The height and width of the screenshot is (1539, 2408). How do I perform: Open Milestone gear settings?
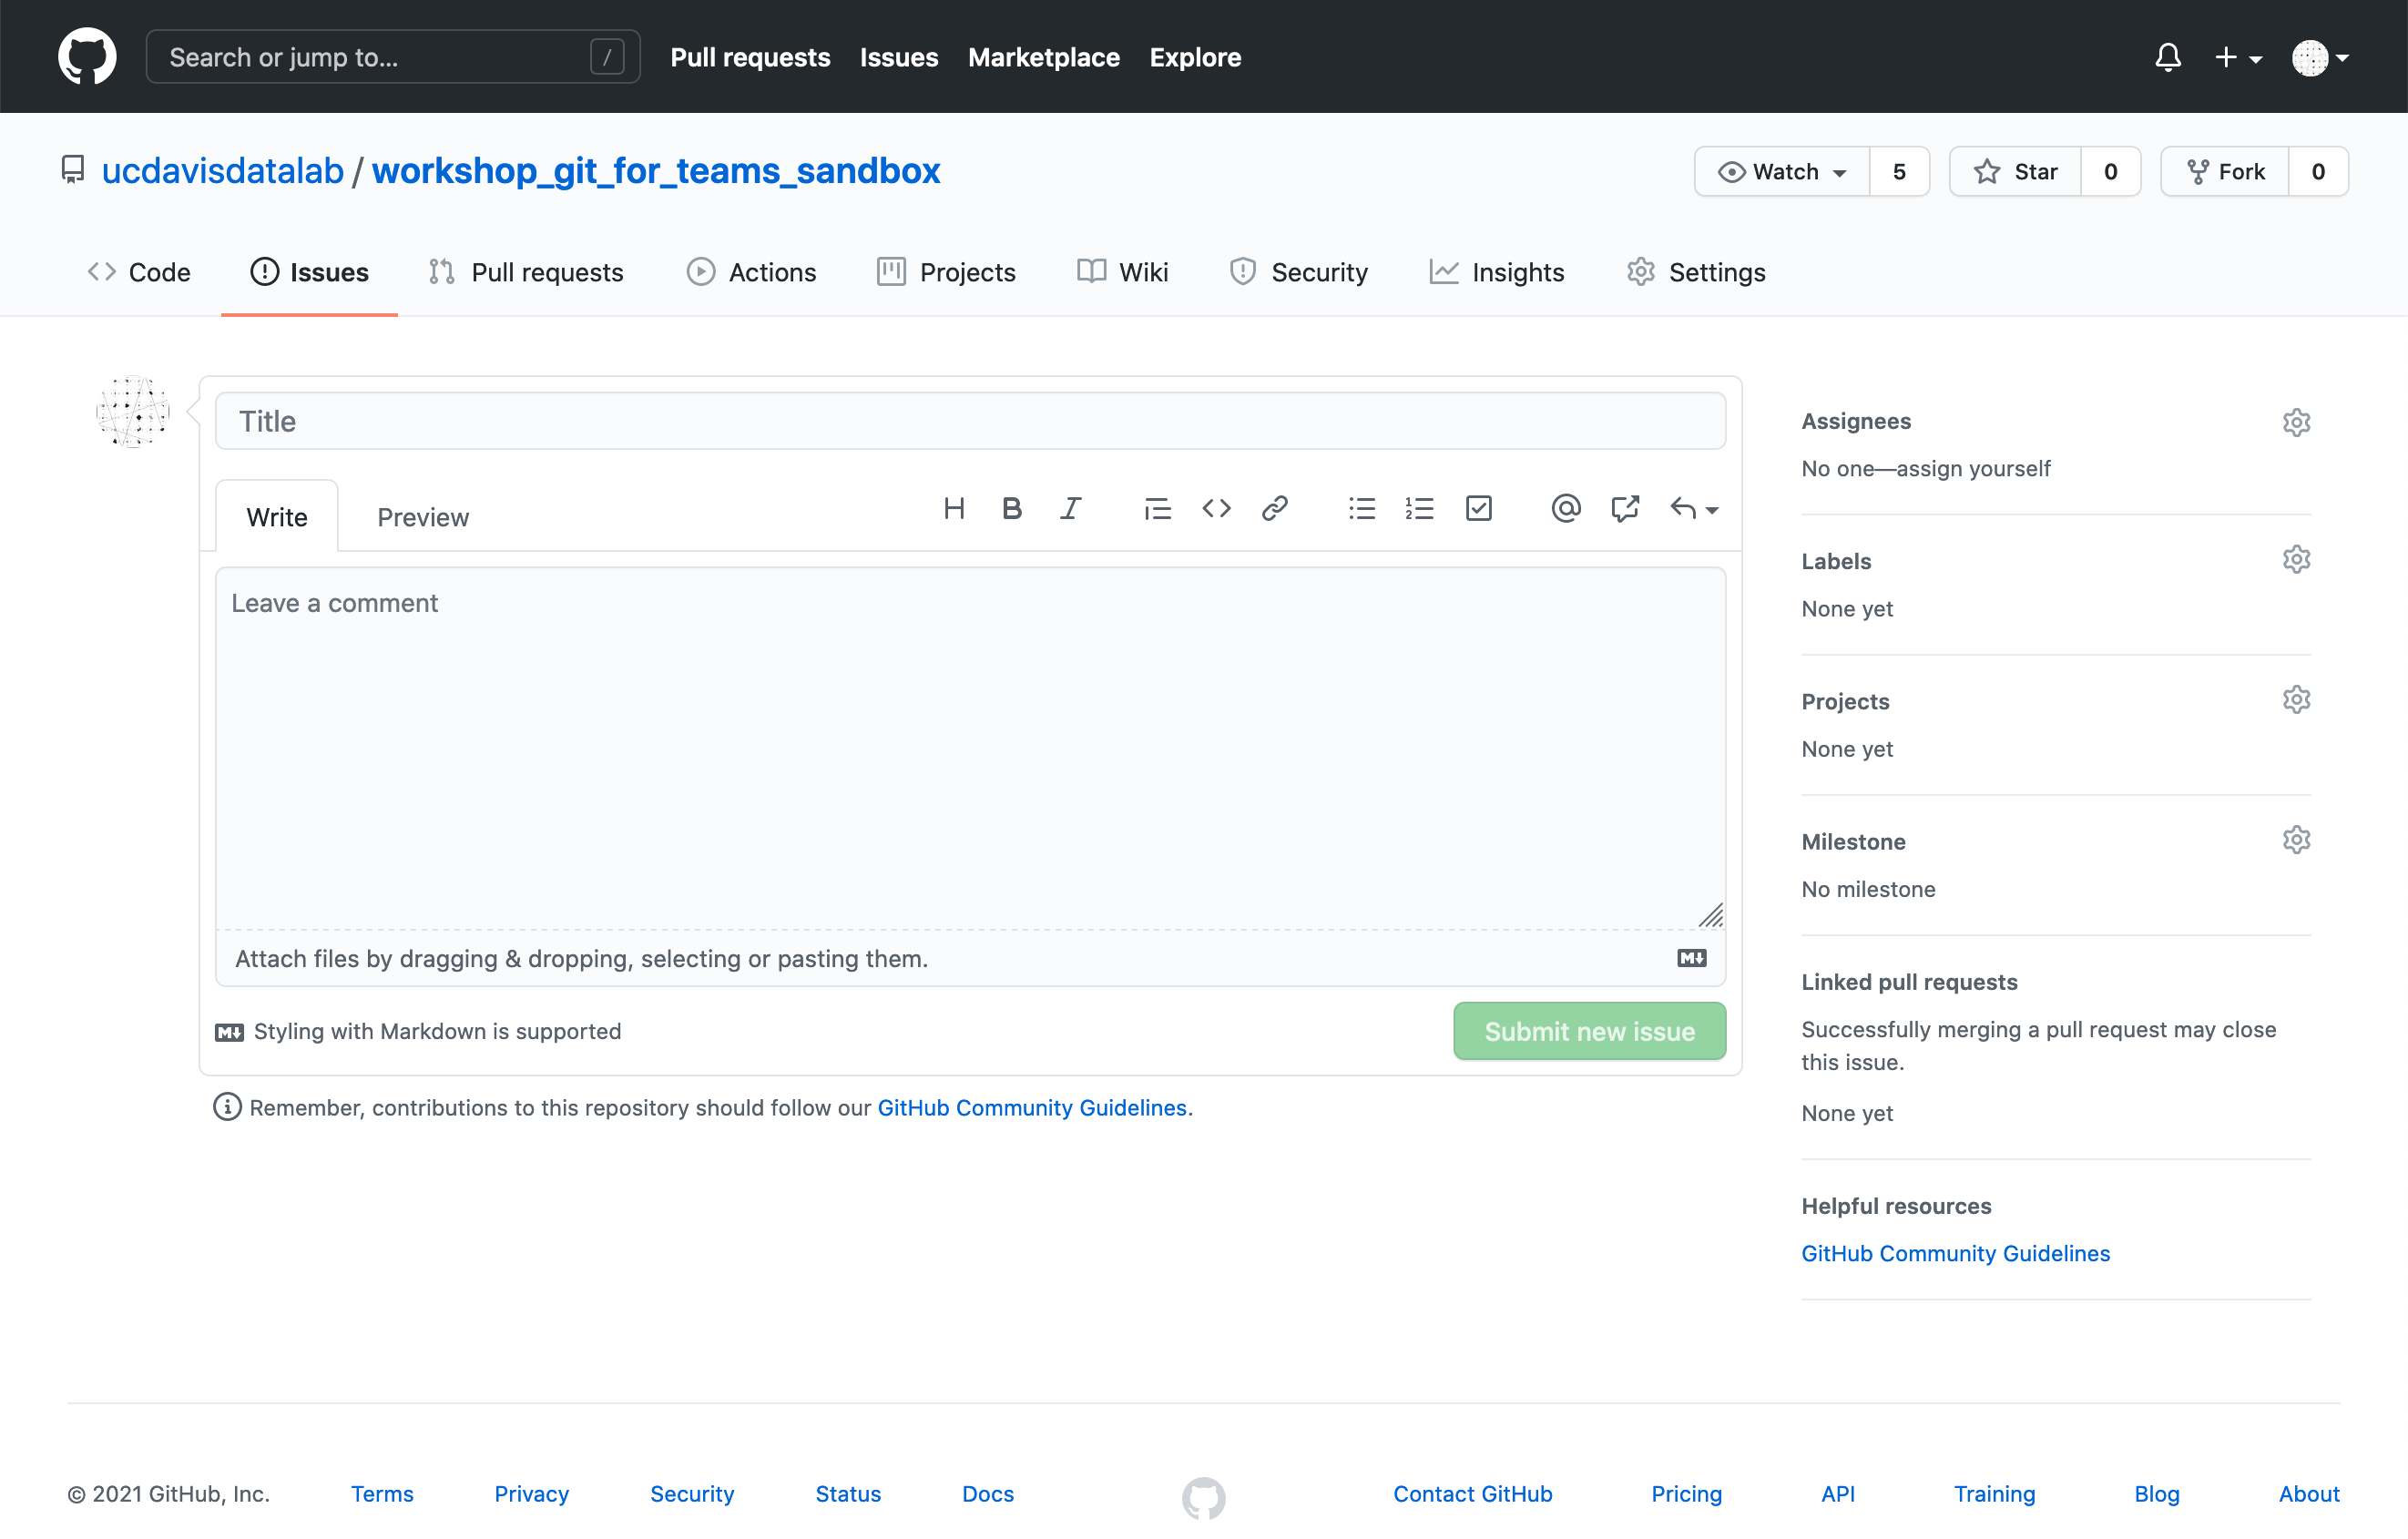2296,839
